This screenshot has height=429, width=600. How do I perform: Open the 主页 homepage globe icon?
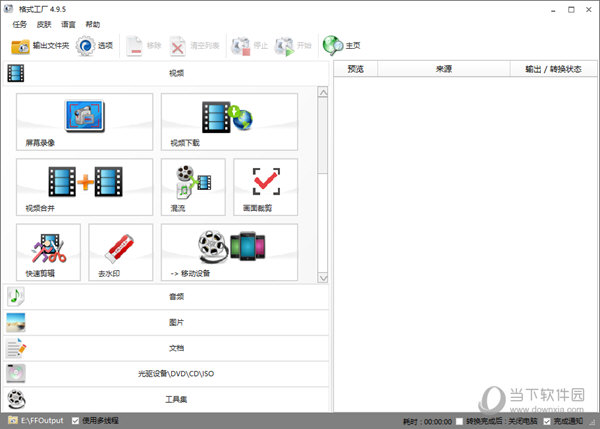[333, 46]
